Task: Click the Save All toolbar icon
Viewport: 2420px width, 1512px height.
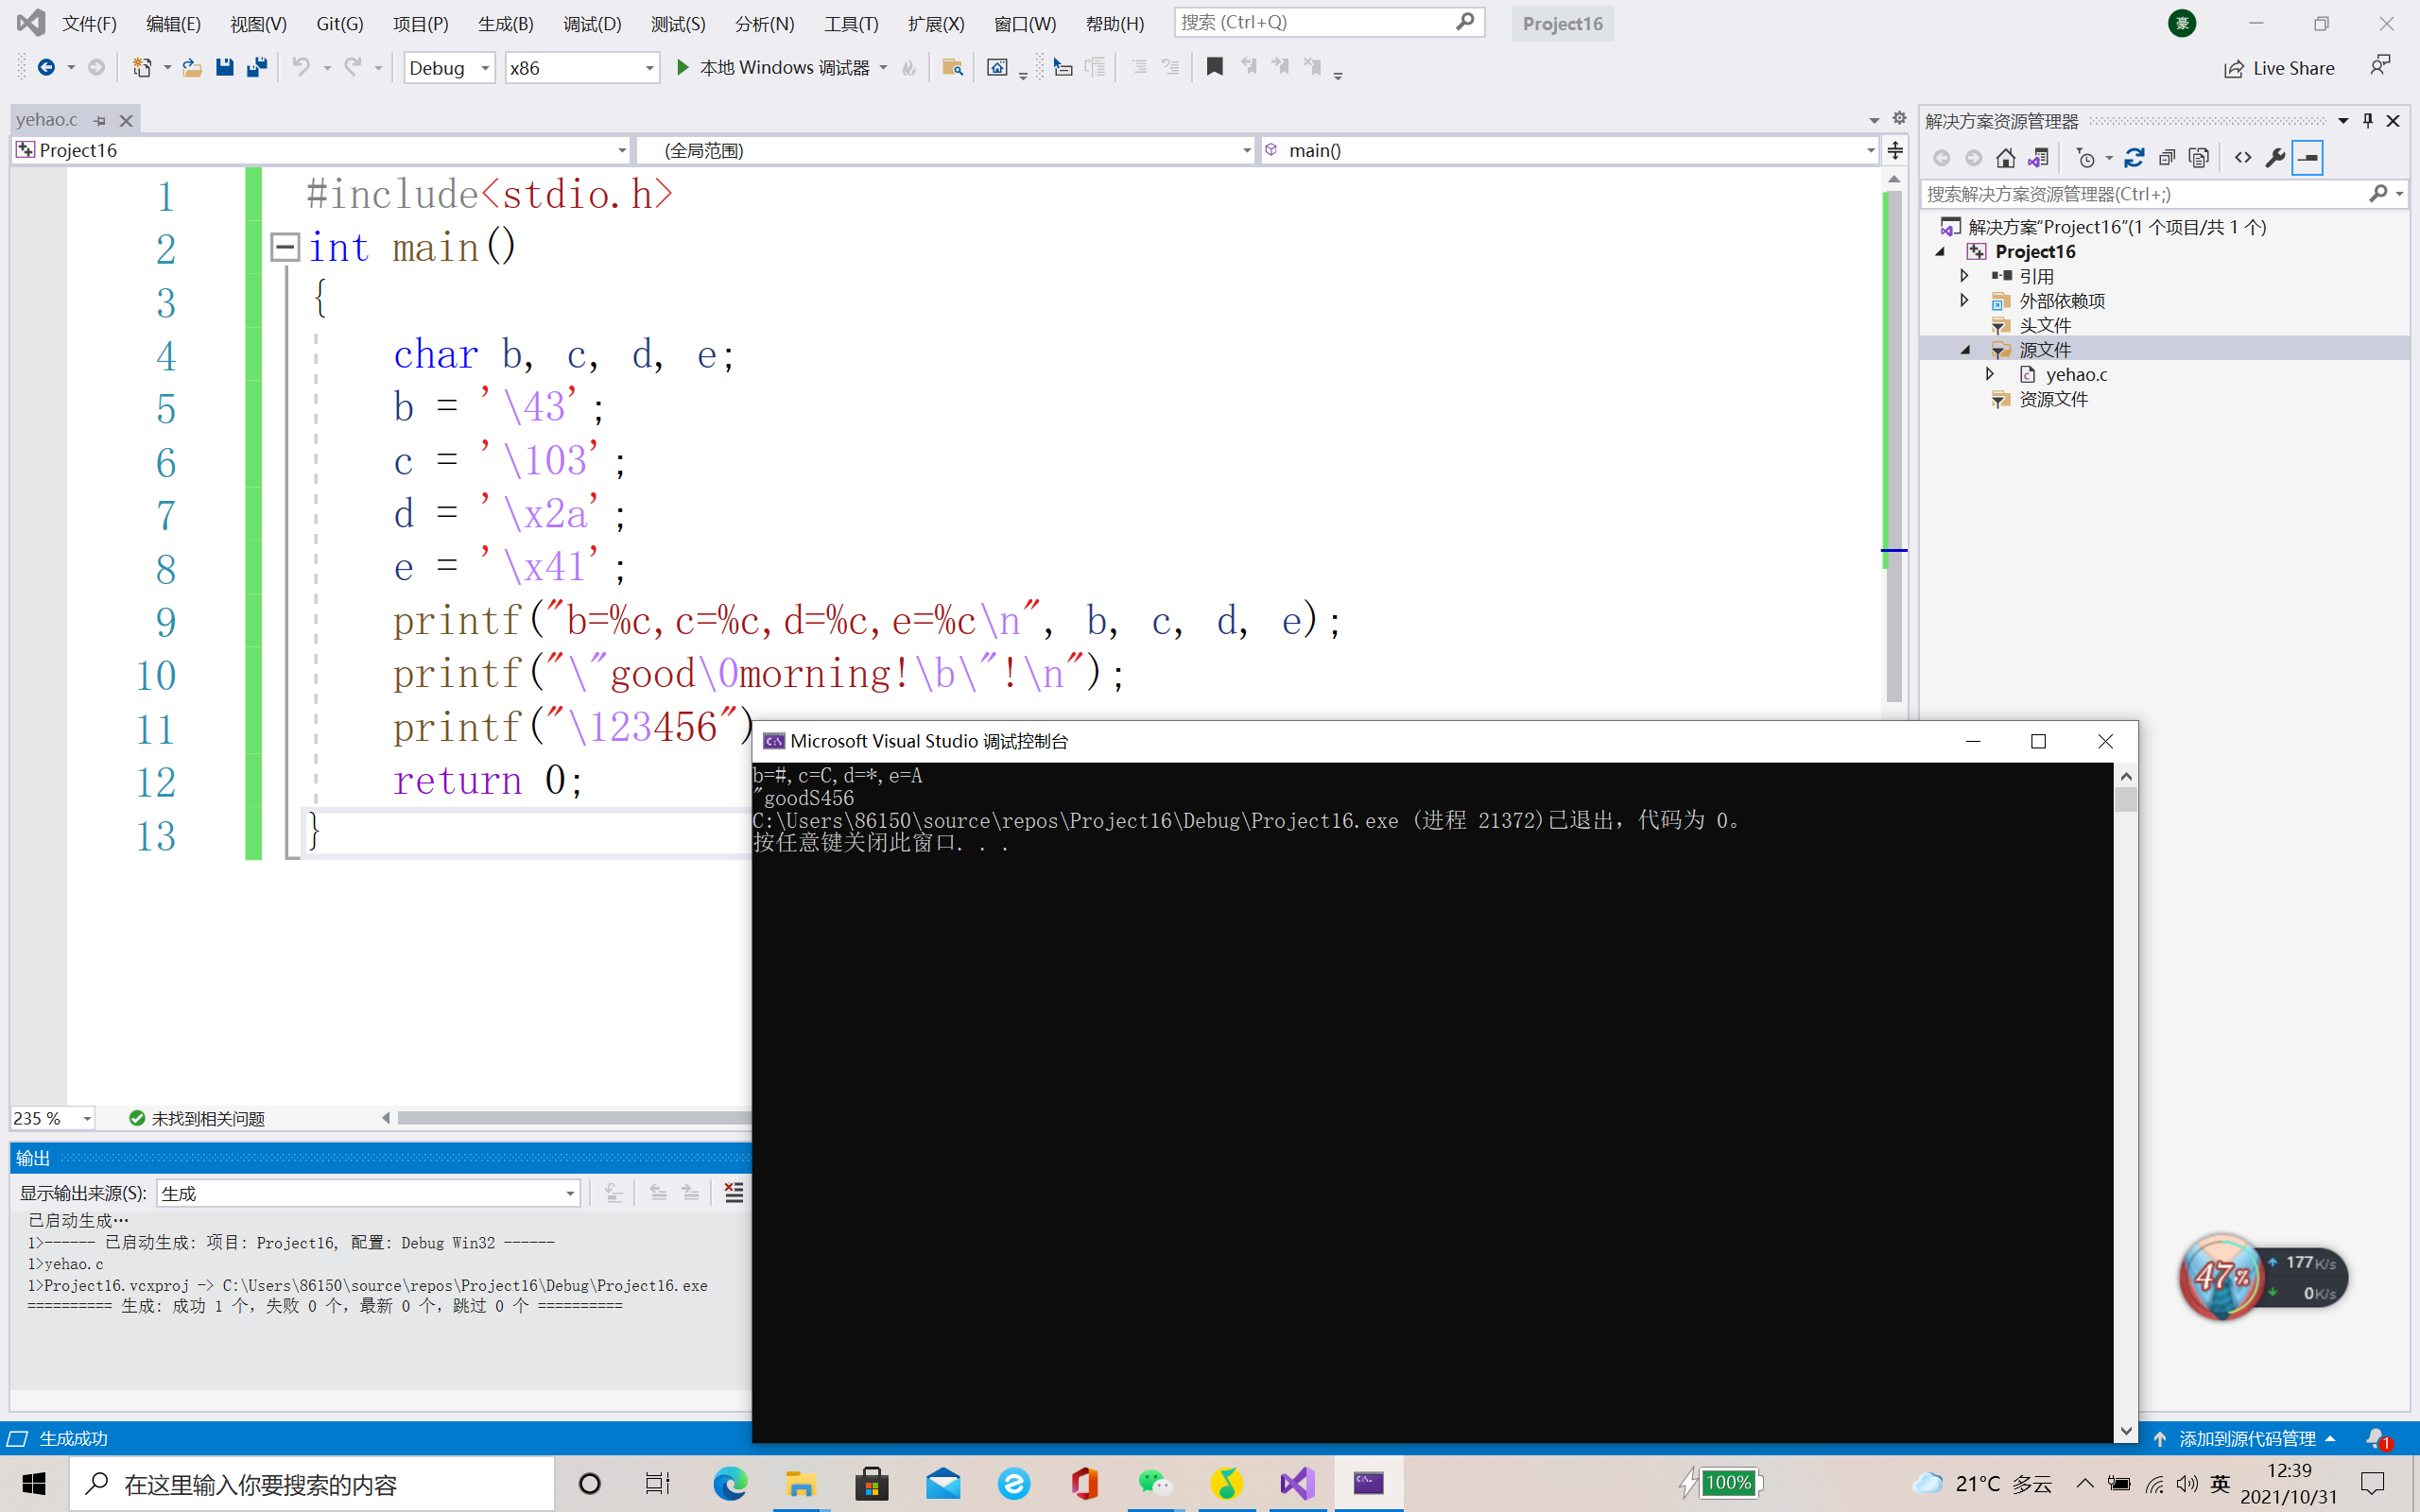Action: [x=257, y=67]
